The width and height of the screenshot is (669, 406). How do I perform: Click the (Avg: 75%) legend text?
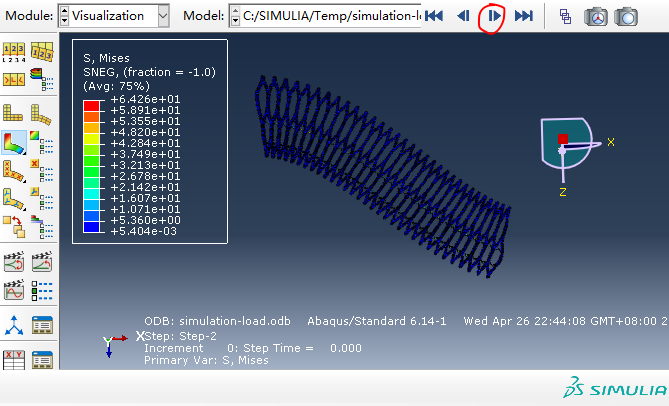point(116,86)
